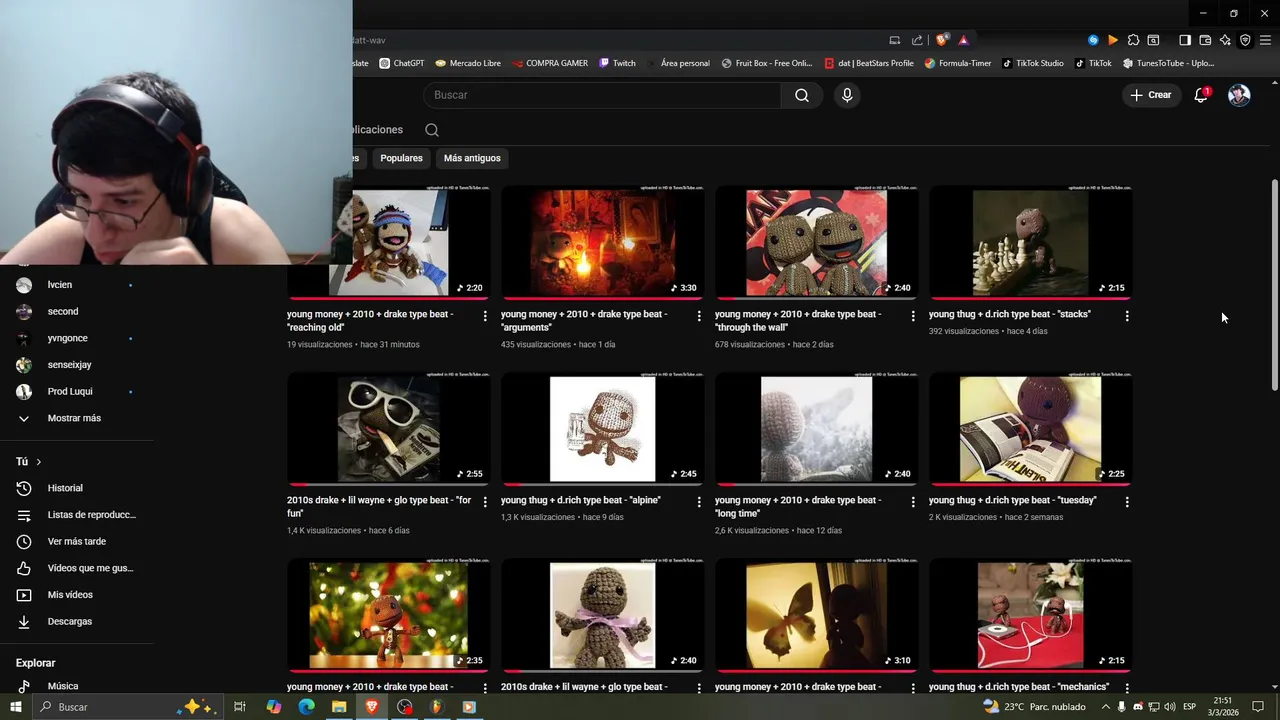Open Brave Shields lion icon in address bar
This screenshot has height=720, width=1280.
pos(942,40)
